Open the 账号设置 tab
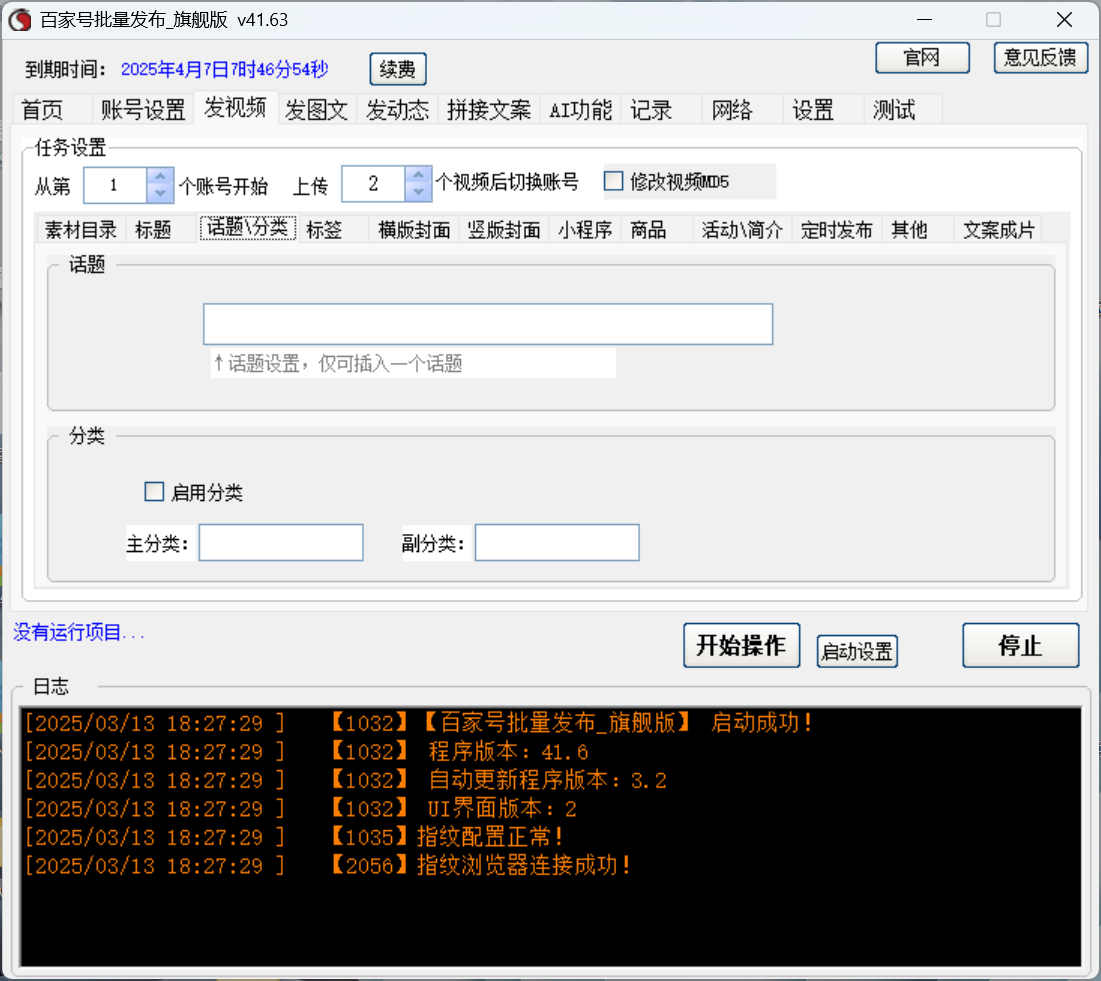The width and height of the screenshot is (1101, 981). (143, 110)
